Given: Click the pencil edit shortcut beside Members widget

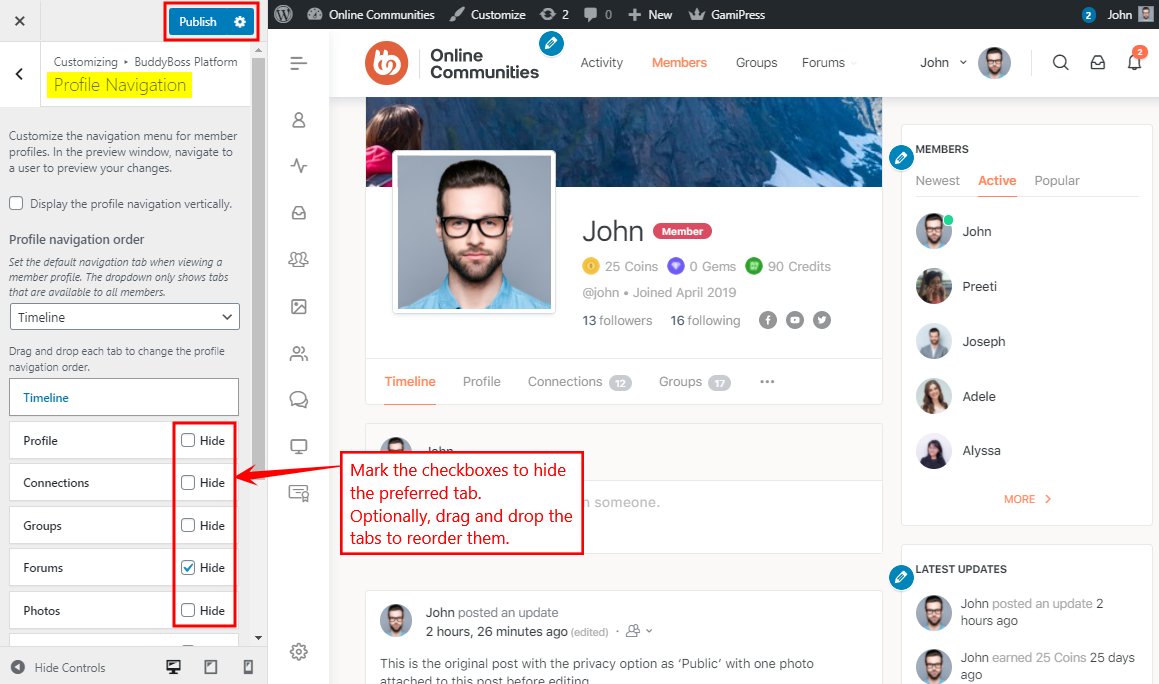Looking at the screenshot, I should [x=901, y=158].
